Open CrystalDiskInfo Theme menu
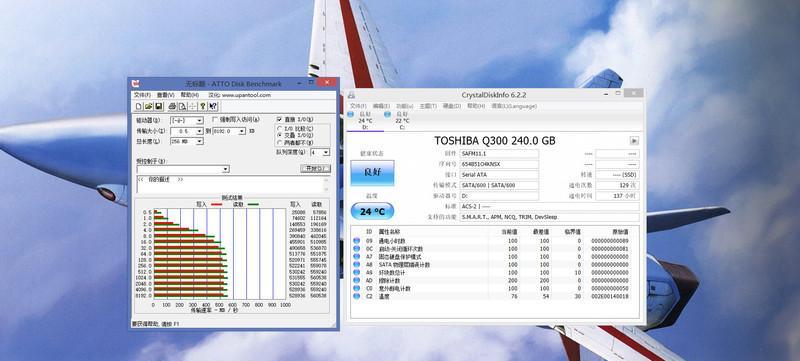 [x=428, y=106]
